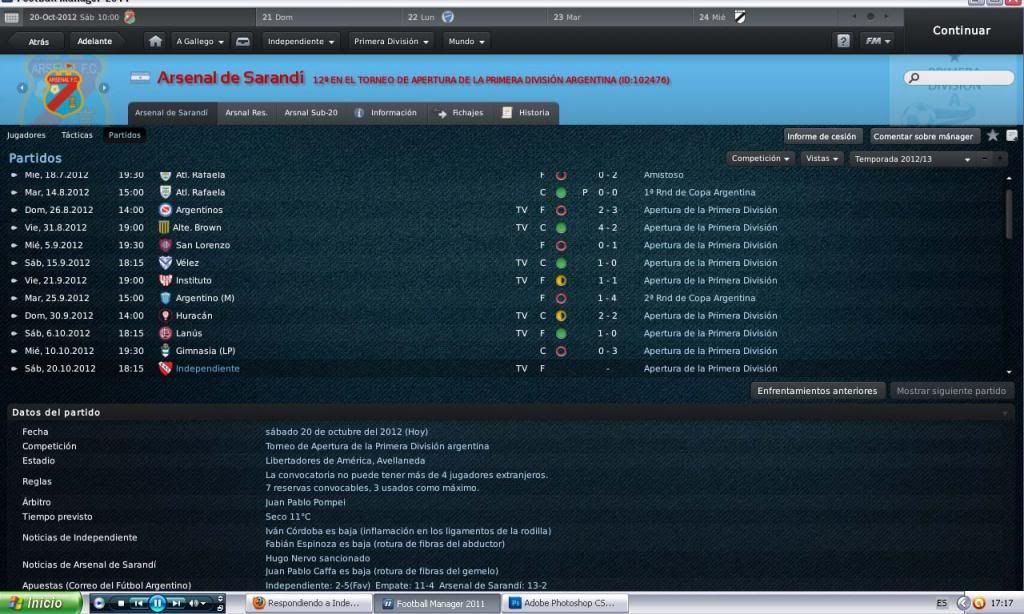Open the calendar icon beside the date

pos(12,18)
